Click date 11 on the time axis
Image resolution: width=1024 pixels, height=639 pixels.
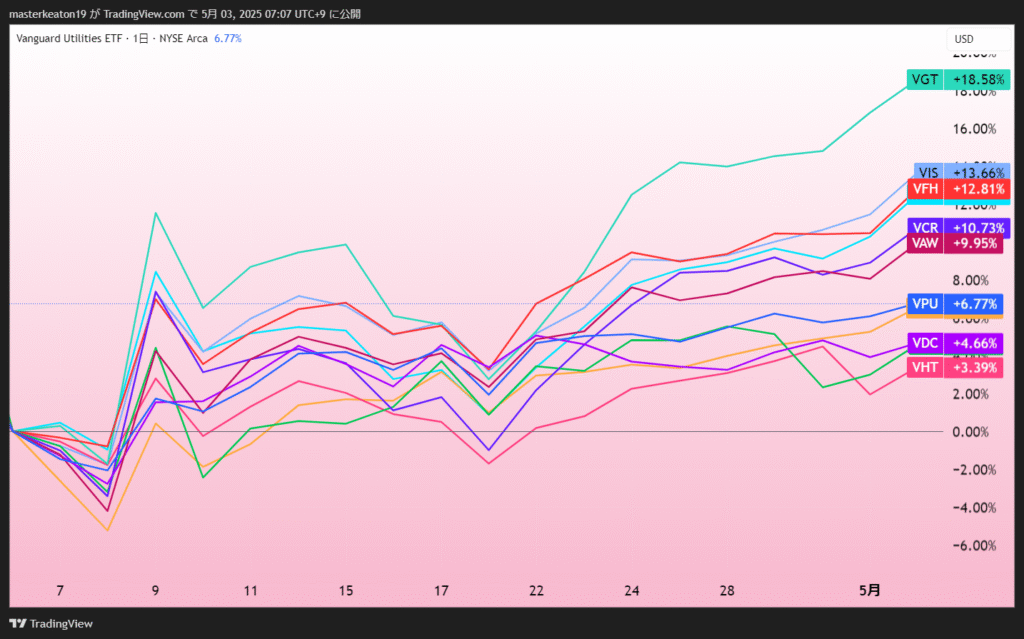point(251,591)
